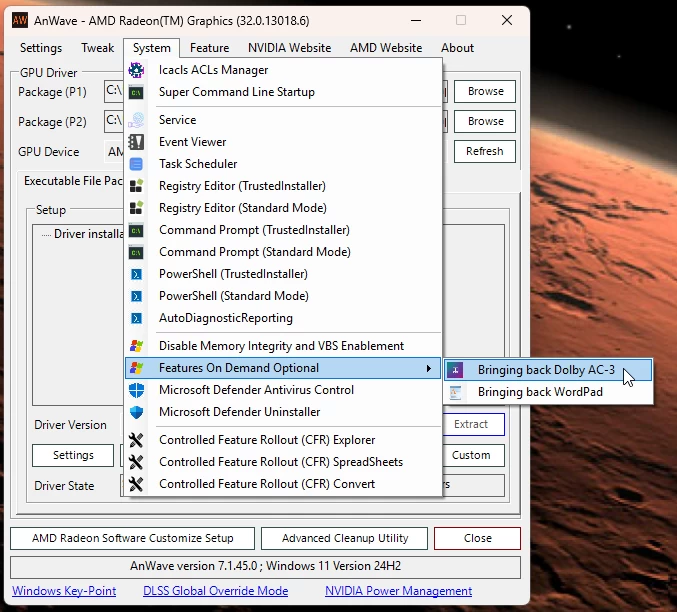Click the Advanced Cleanup Utility button
The width and height of the screenshot is (677, 612).
click(344, 538)
